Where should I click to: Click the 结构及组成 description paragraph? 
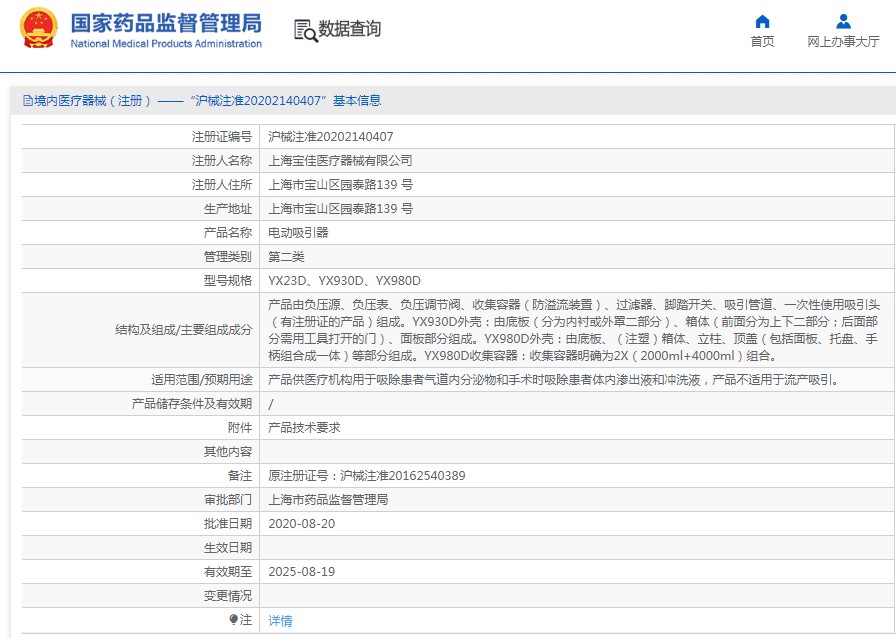[574, 330]
